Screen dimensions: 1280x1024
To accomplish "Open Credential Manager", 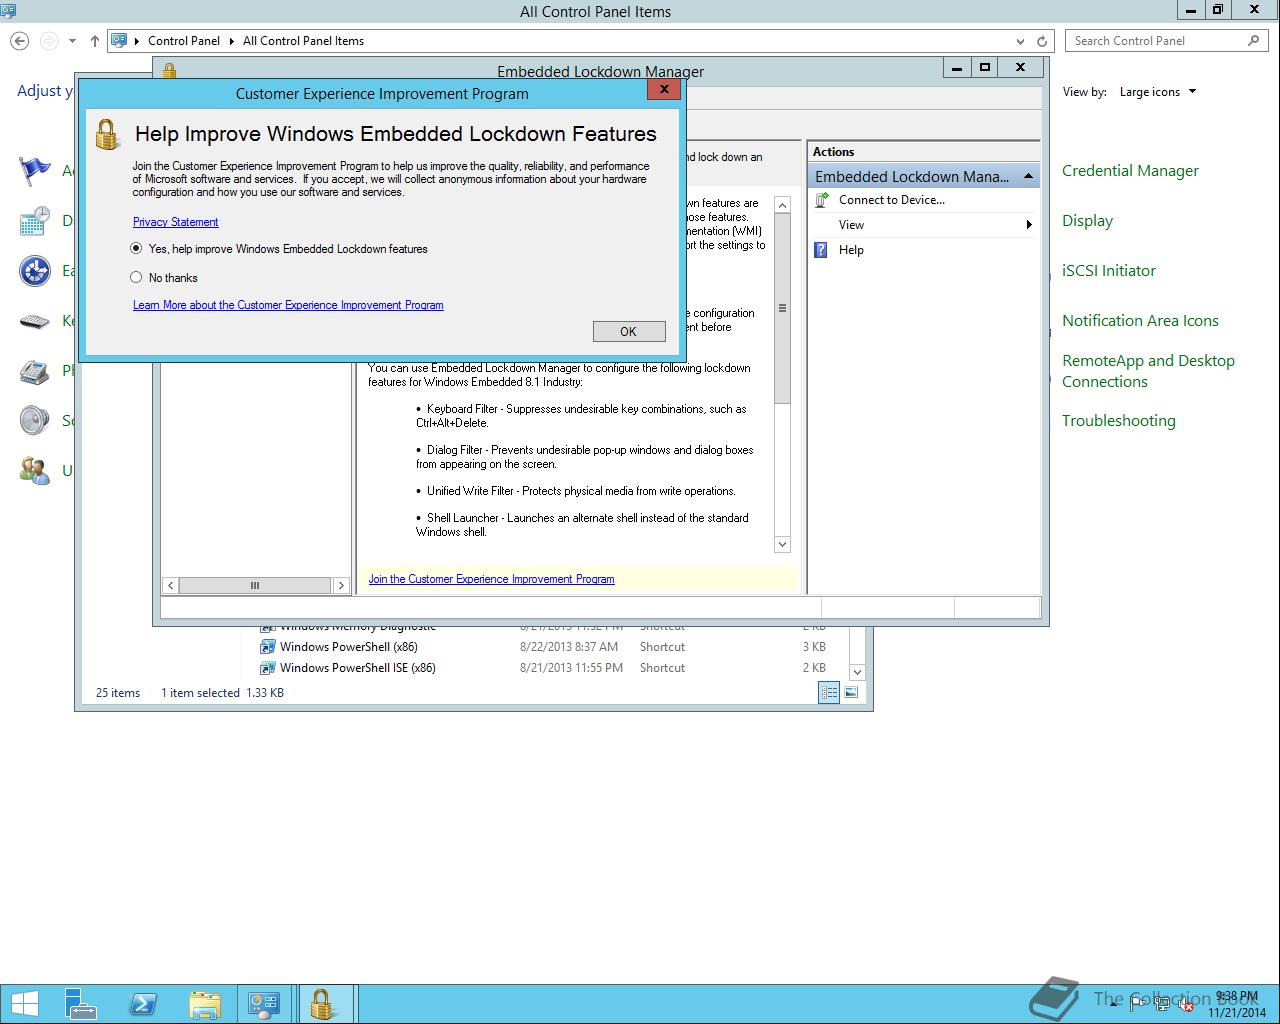I will (x=1130, y=171).
